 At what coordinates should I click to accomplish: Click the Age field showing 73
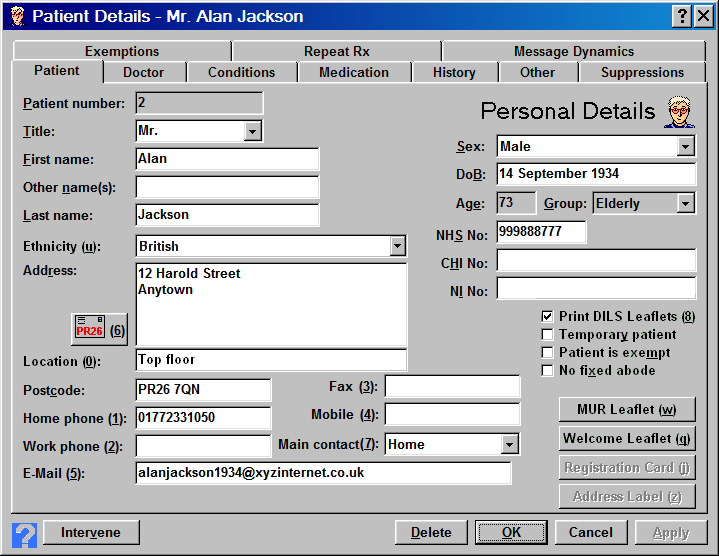tap(516, 203)
